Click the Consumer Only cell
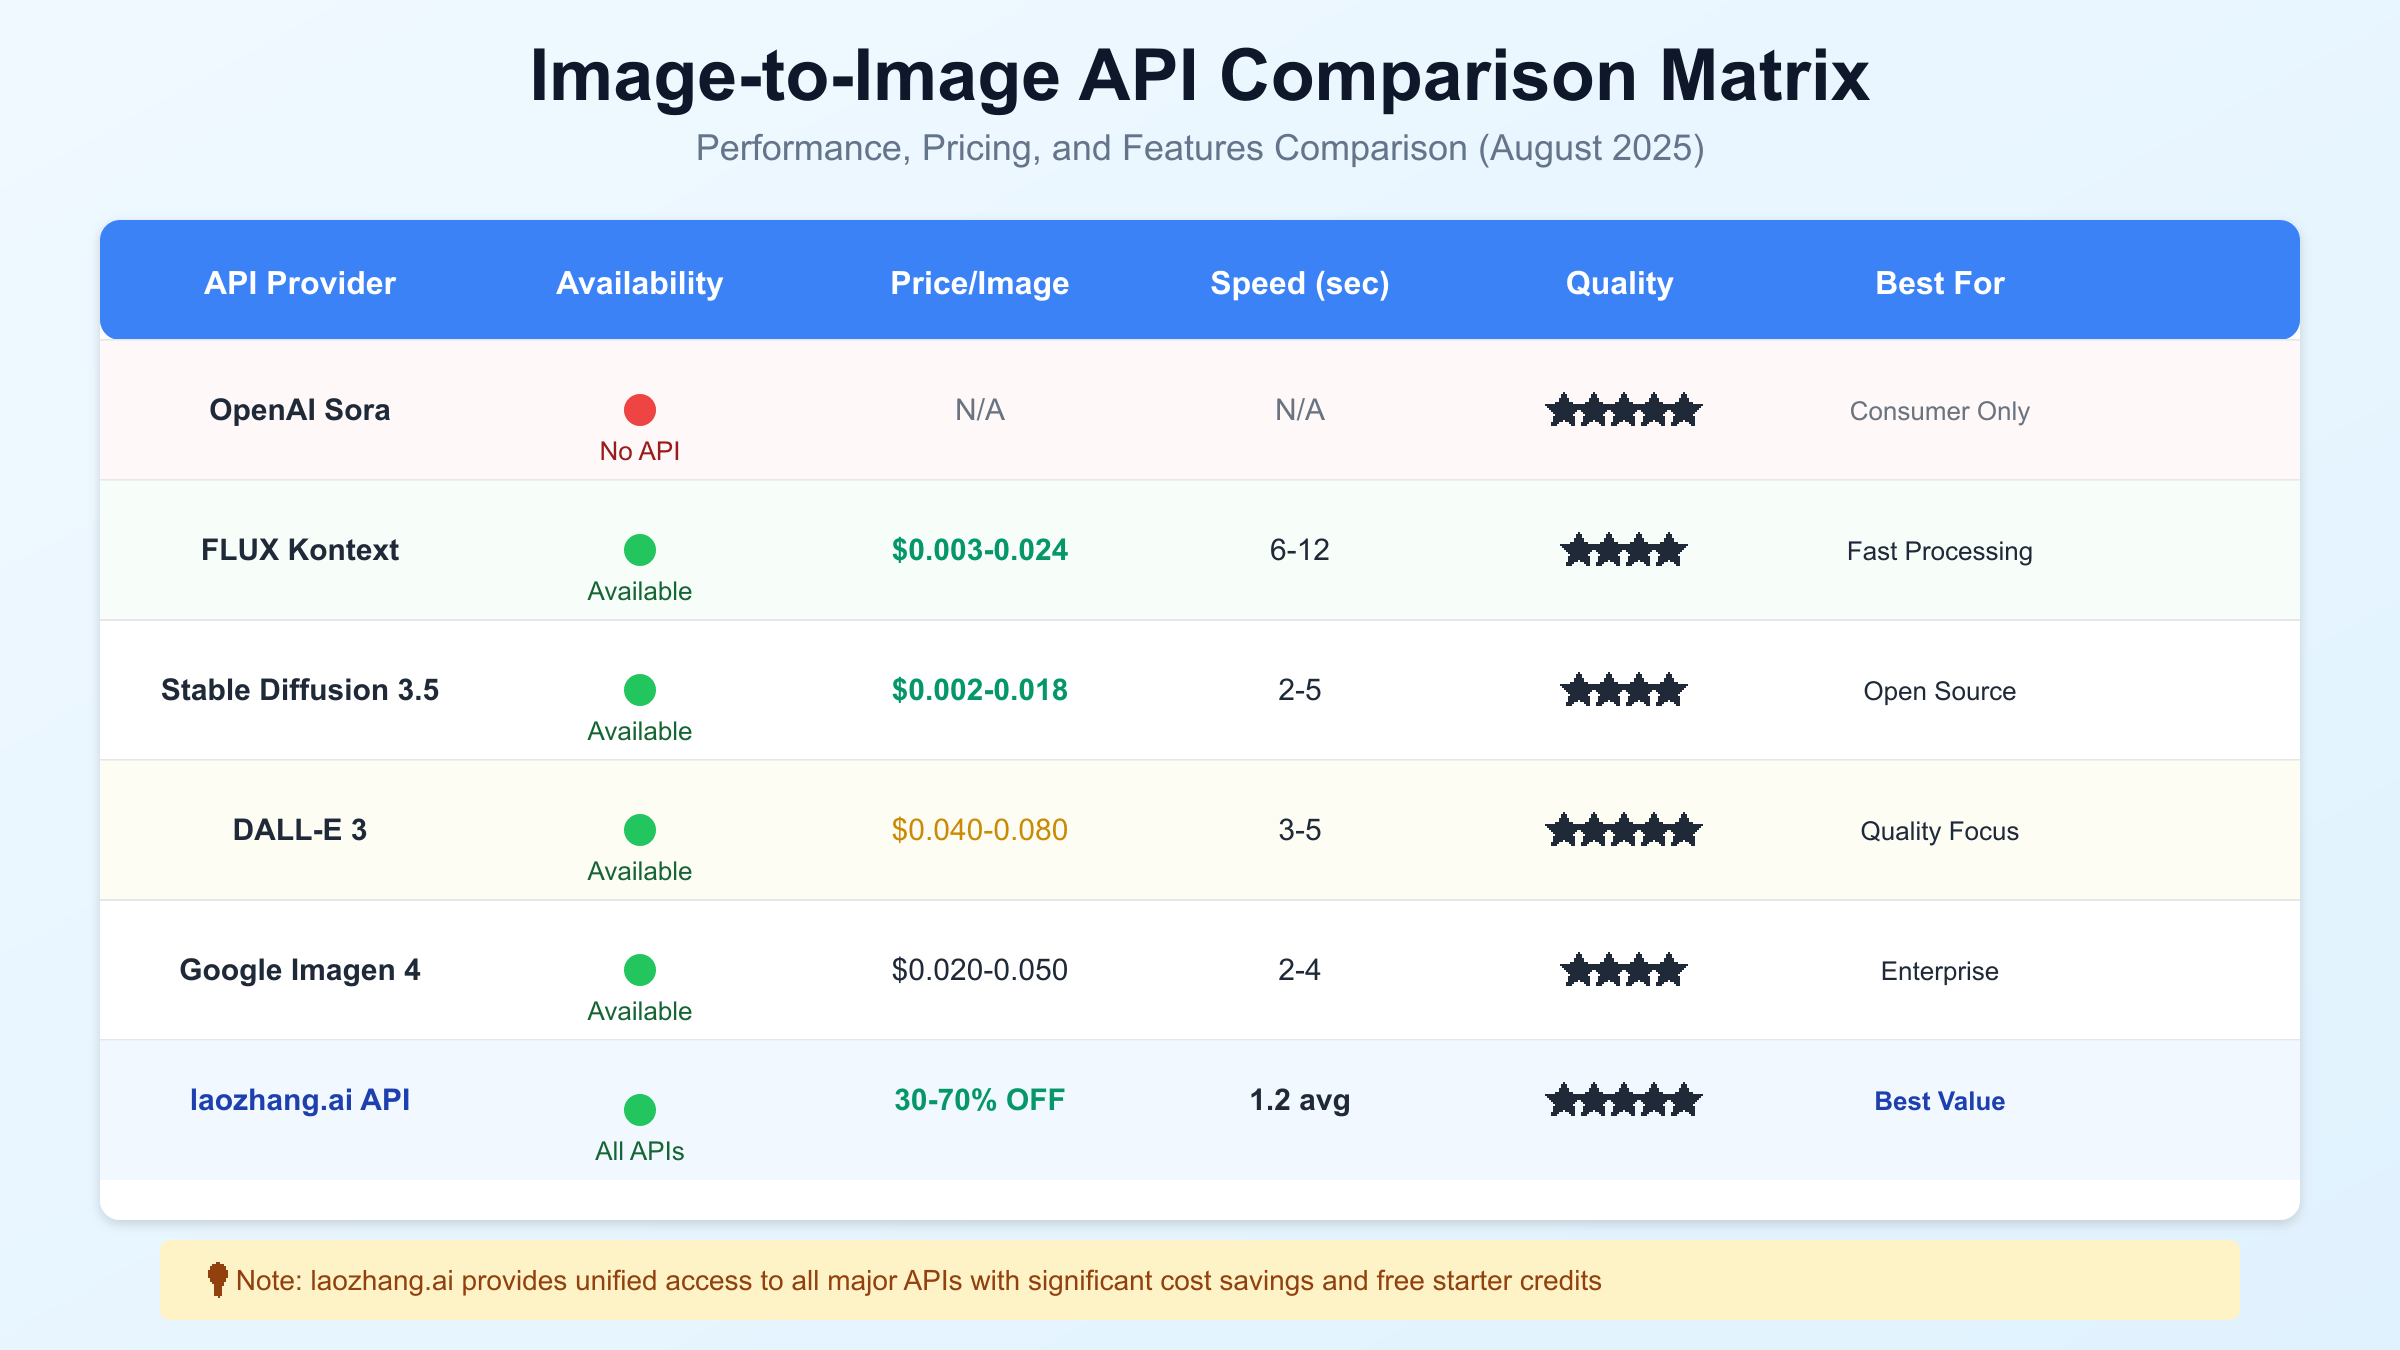The width and height of the screenshot is (2400, 1350). tap(1940, 411)
